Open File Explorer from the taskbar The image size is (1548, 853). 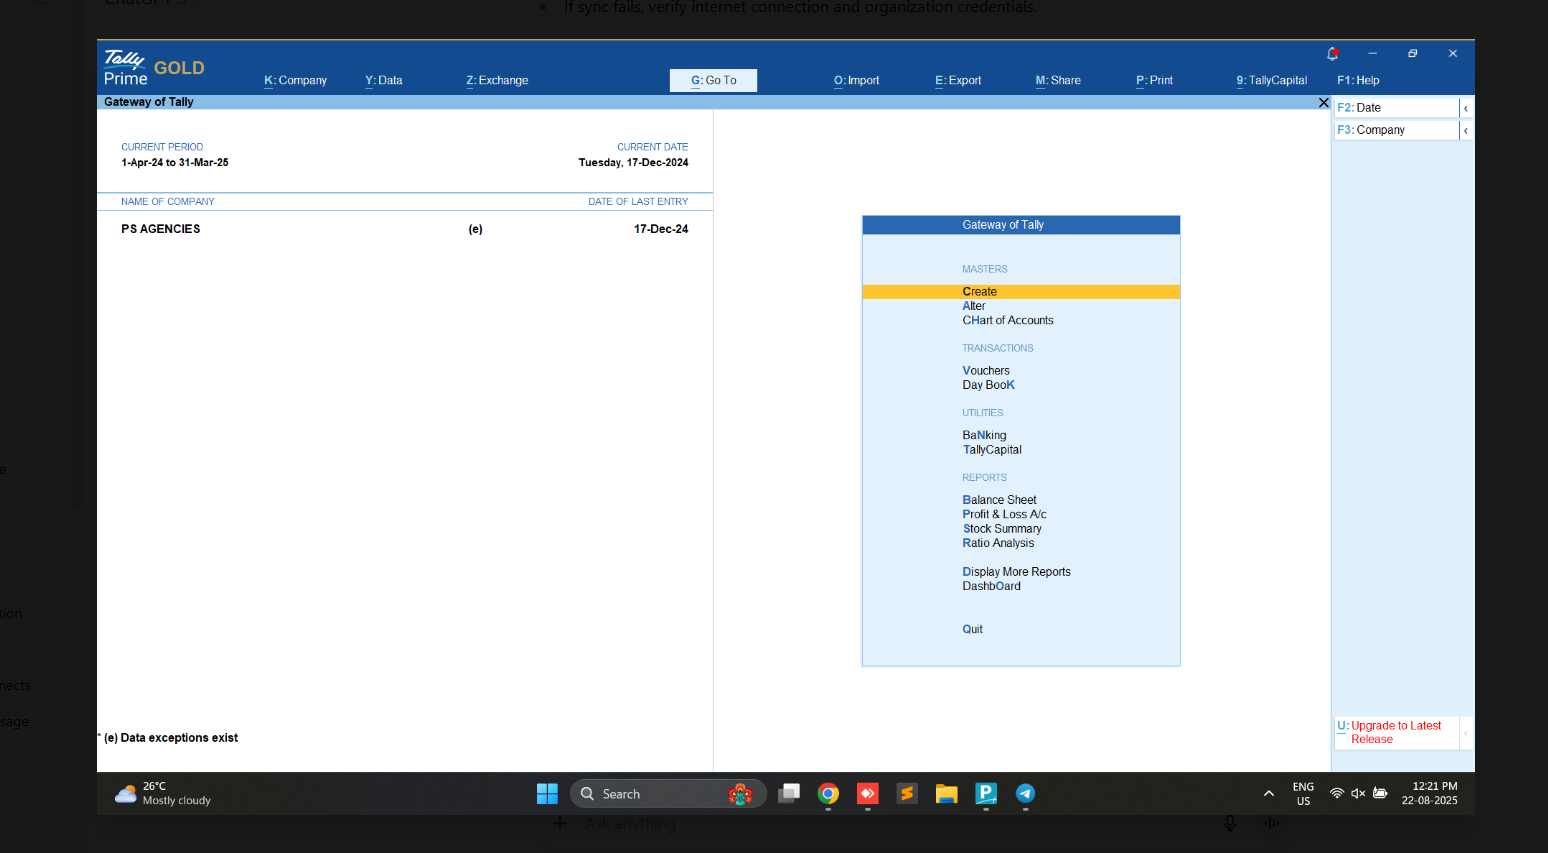[946, 794]
